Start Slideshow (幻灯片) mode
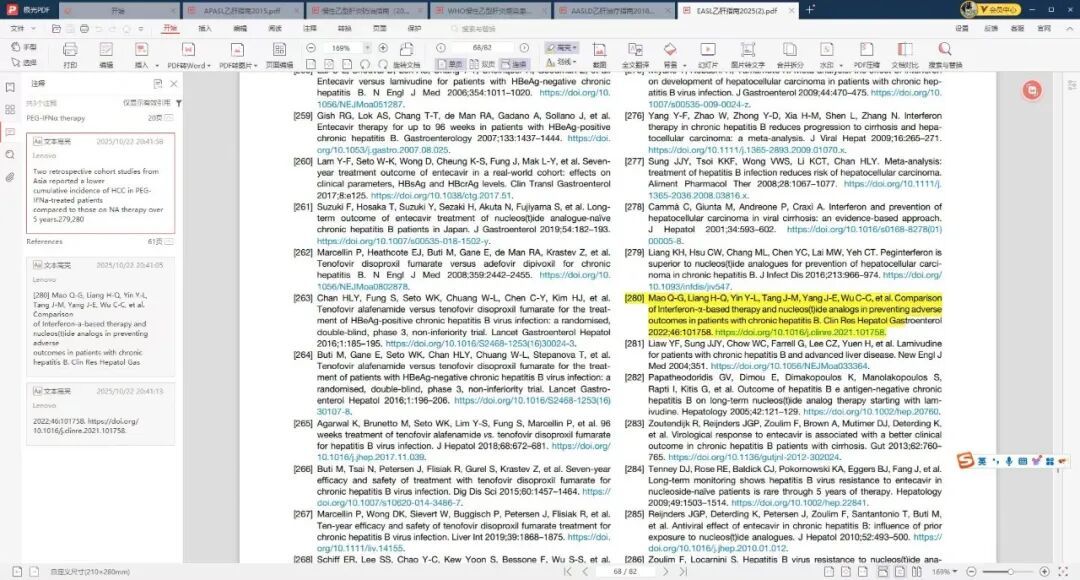This screenshot has width=1080, height=580. 708,53
